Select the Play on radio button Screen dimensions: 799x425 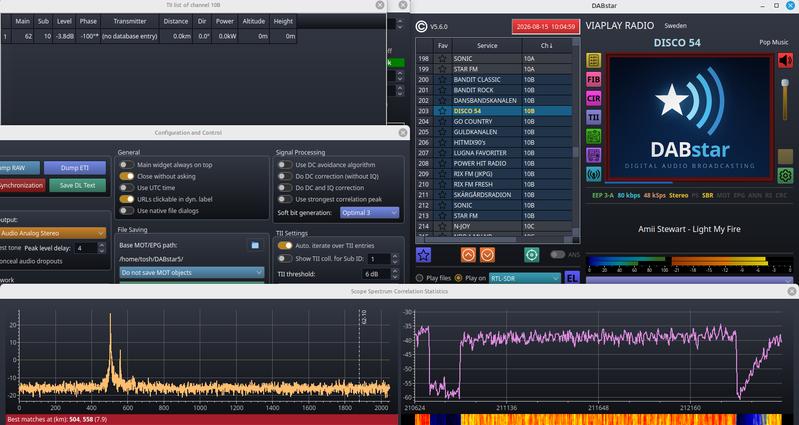pos(458,278)
